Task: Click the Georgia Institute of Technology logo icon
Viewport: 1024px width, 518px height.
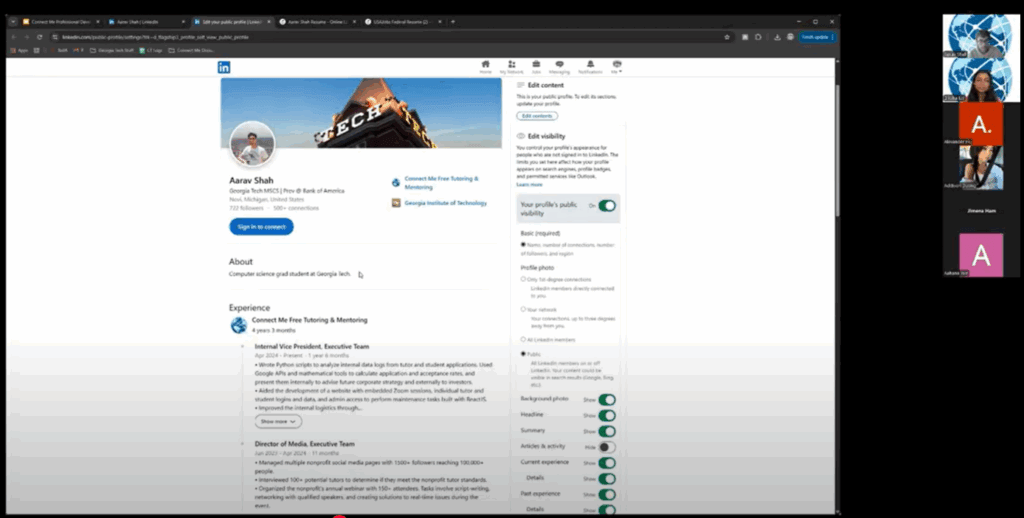Action: (x=396, y=203)
